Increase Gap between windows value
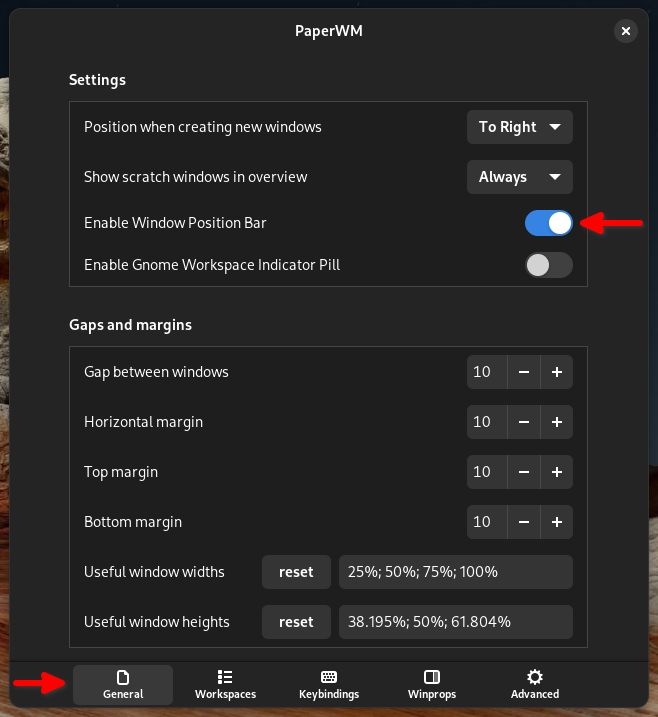The height and width of the screenshot is (717, 658). (556, 372)
